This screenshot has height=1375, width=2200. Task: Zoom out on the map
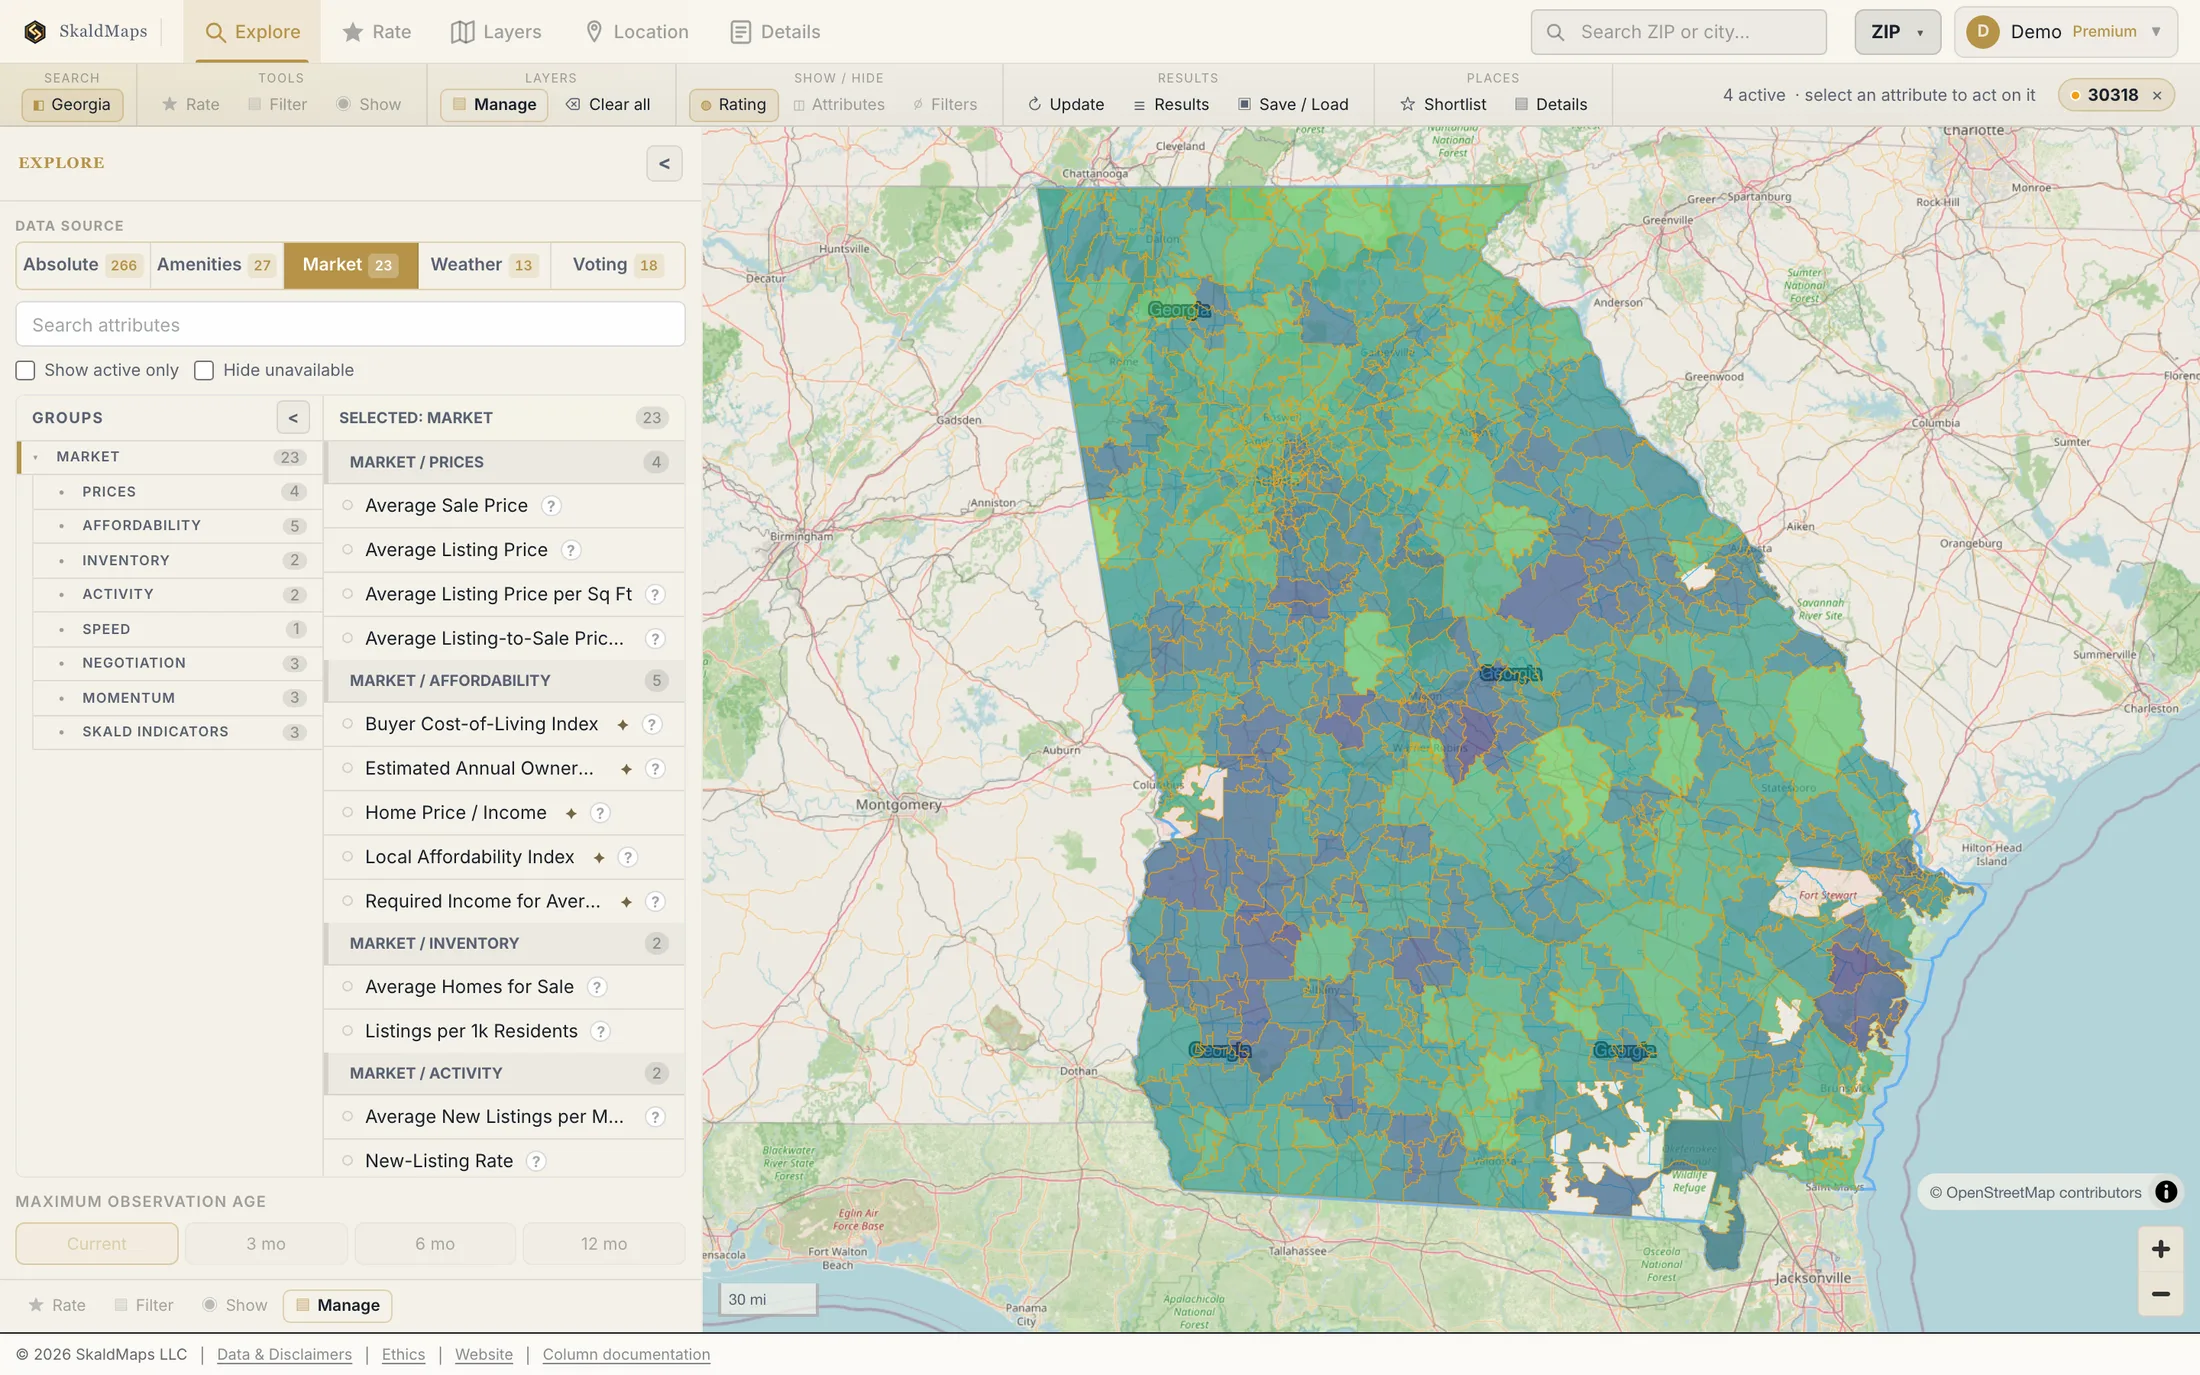pyautogui.click(x=2161, y=1294)
